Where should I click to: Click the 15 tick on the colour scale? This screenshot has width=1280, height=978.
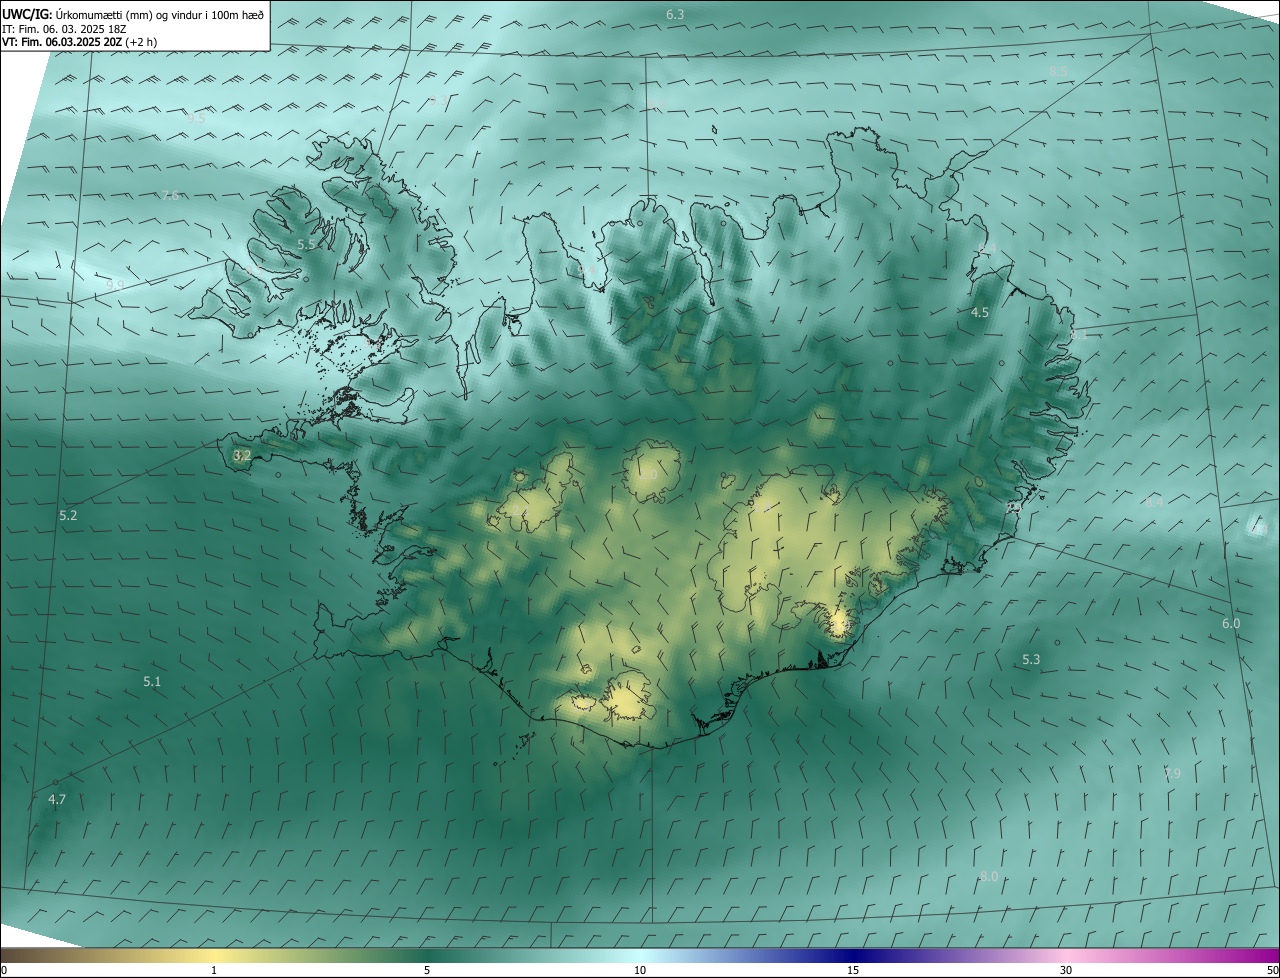tap(853, 971)
